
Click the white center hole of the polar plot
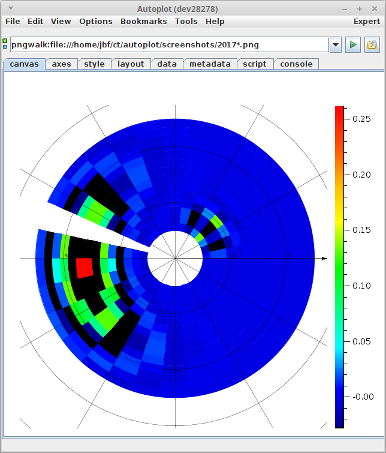tap(175, 258)
